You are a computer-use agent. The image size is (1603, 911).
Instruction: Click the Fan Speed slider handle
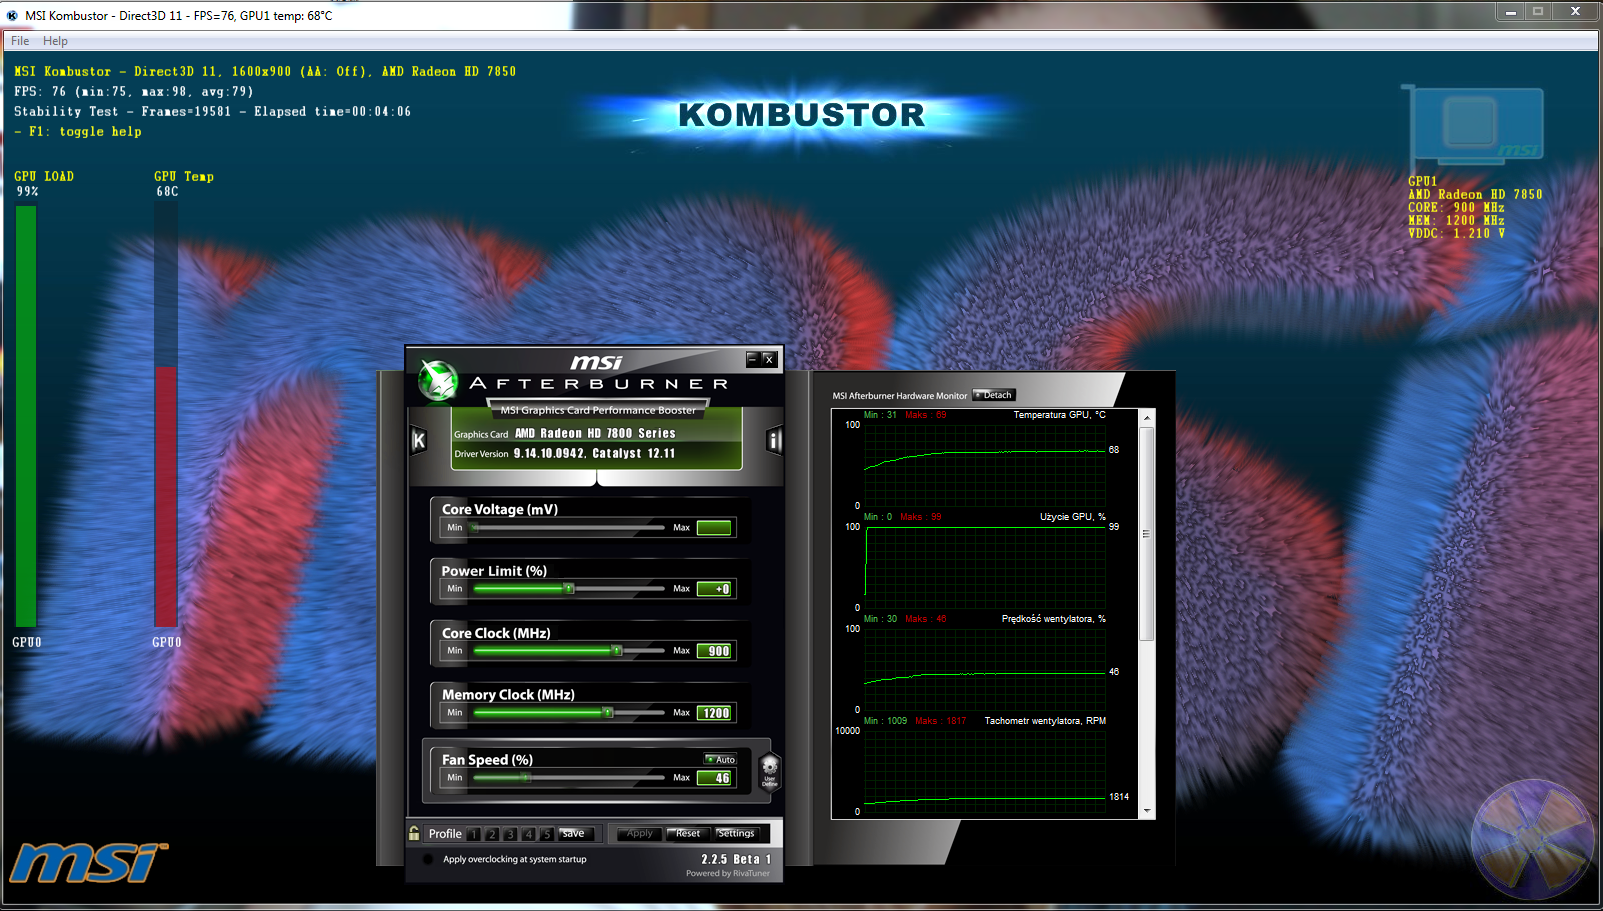pyautogui.click(x=525, y=777)
